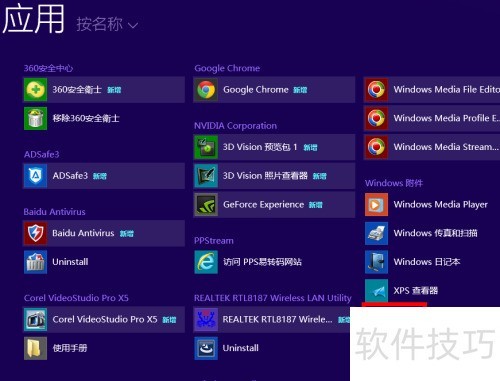Open the 按名称 sort dropdown
The image size is (500, 381).
pyautogui.click(x=107, y=24)
